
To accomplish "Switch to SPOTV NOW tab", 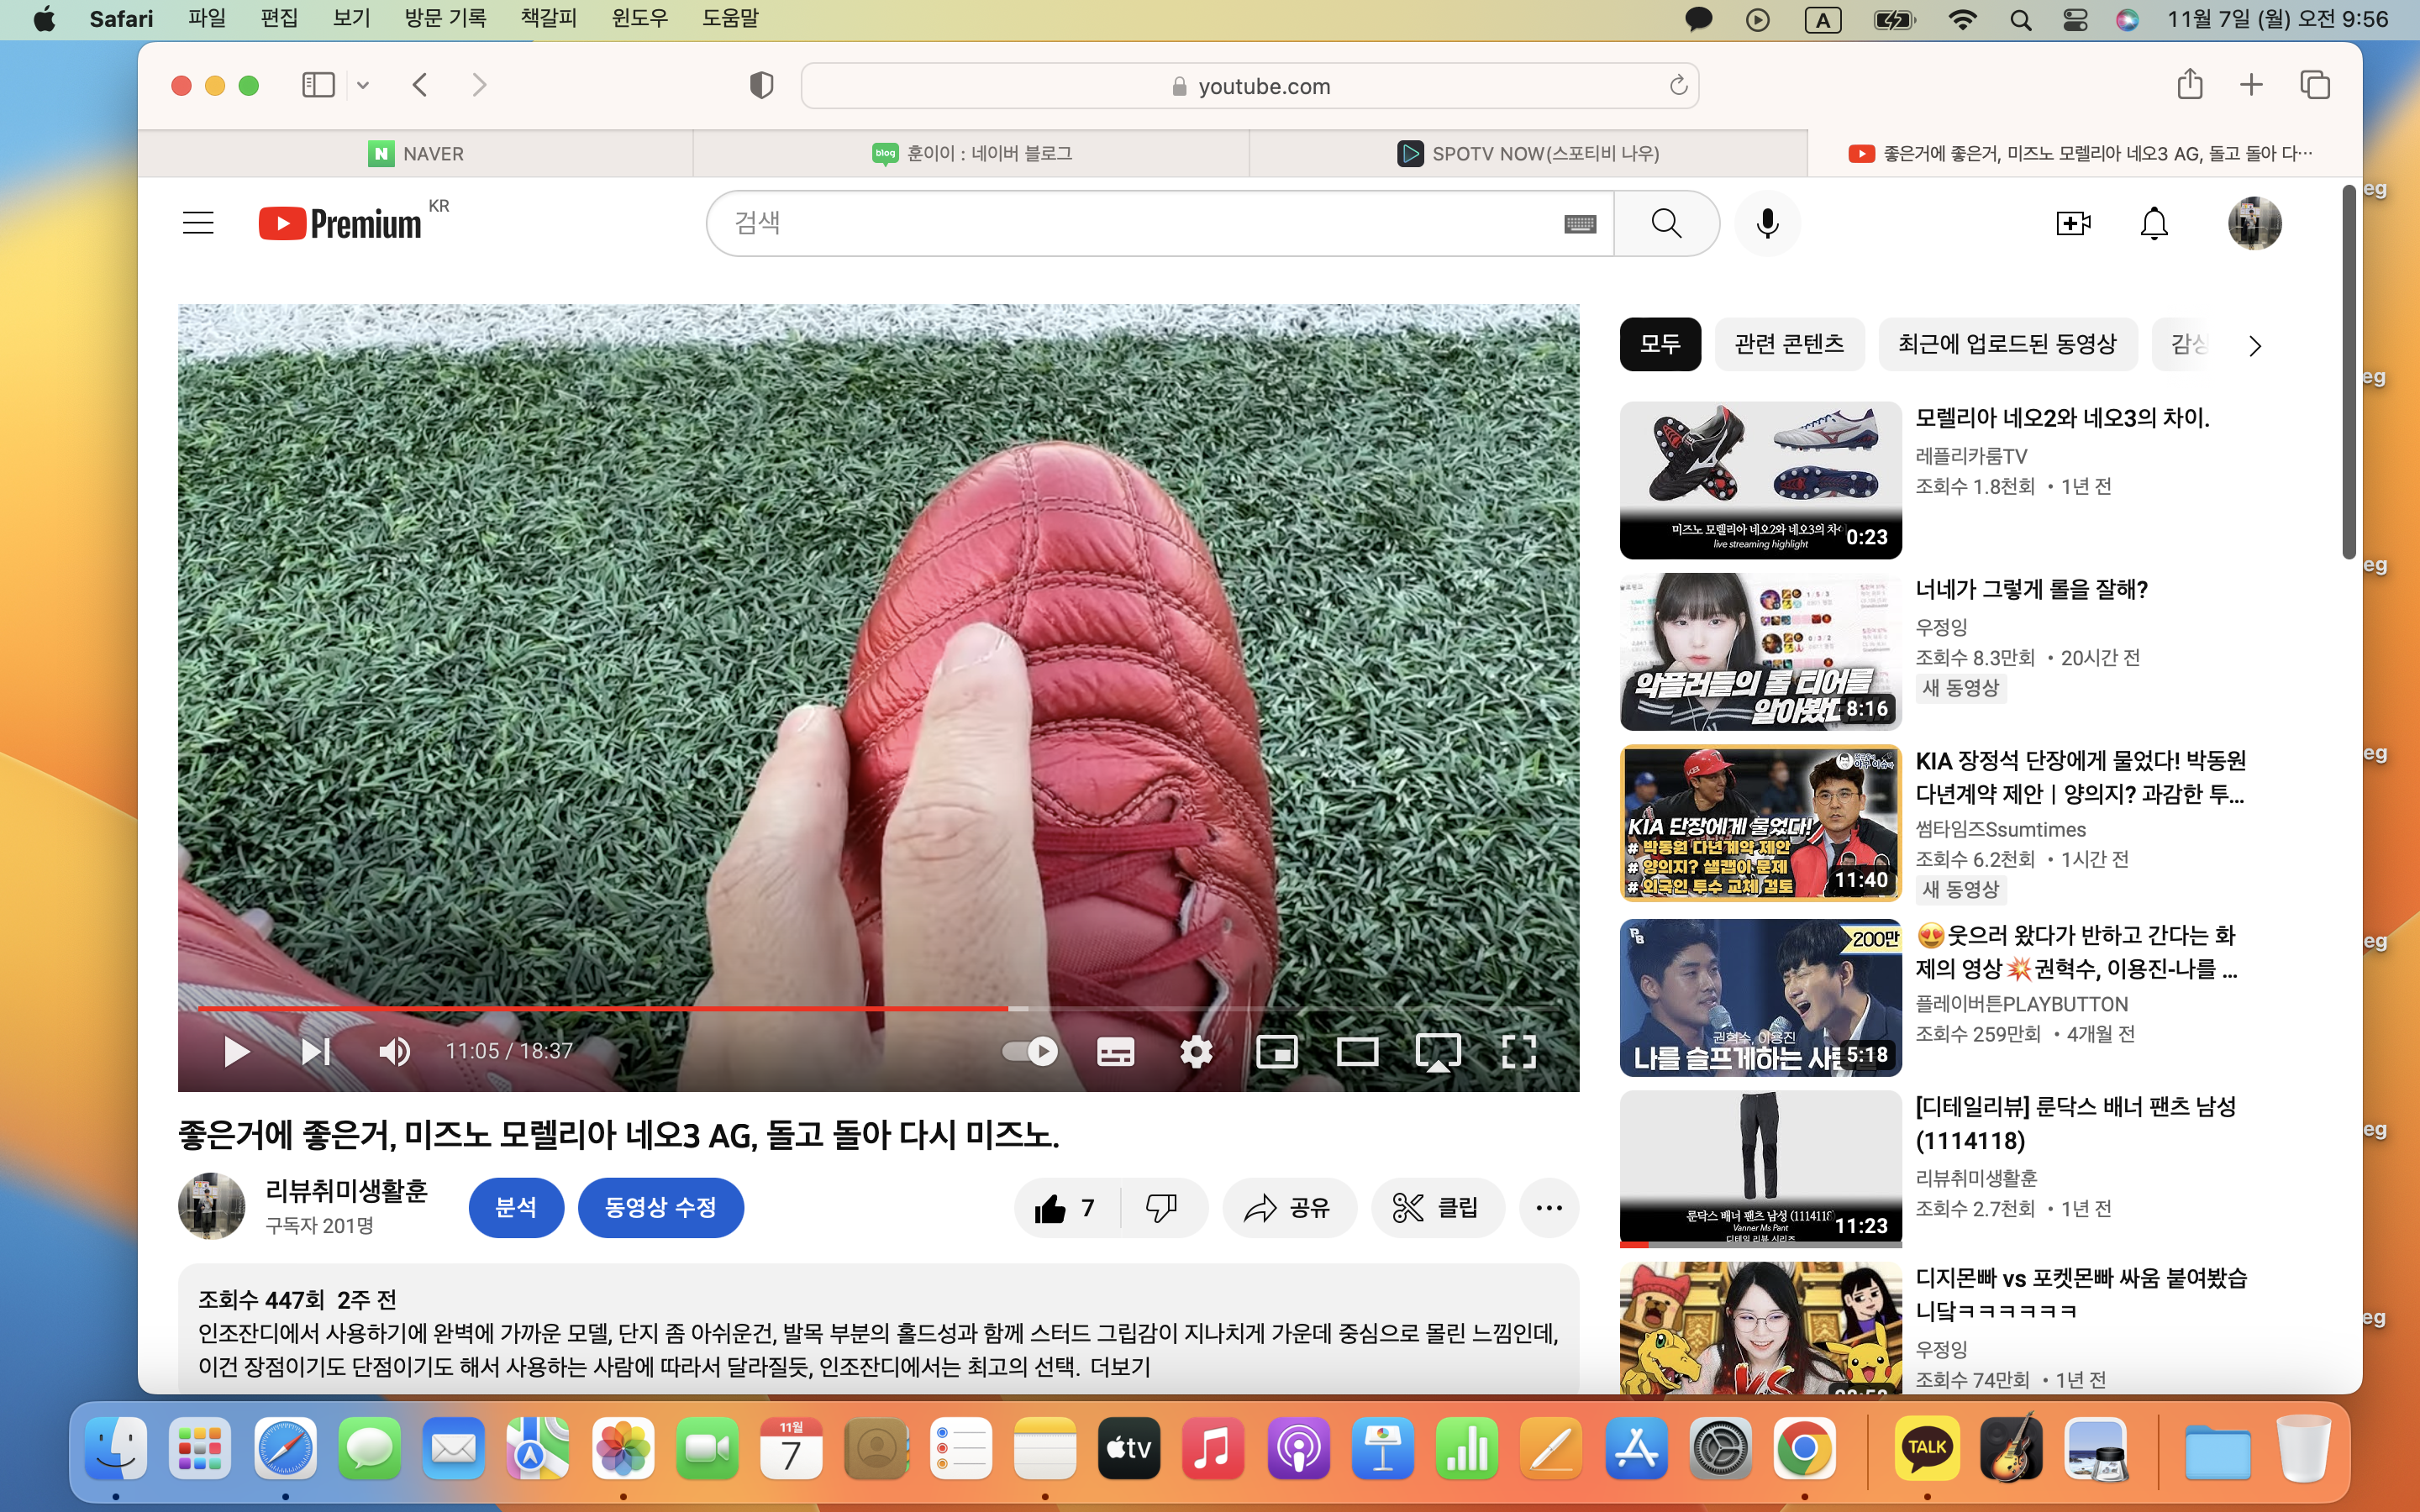I will pyautogui.click(x=1528, y=153).
